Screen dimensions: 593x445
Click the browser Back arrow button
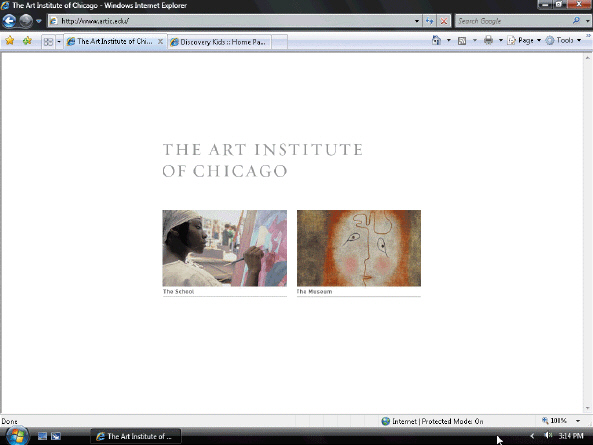(9, 21)
